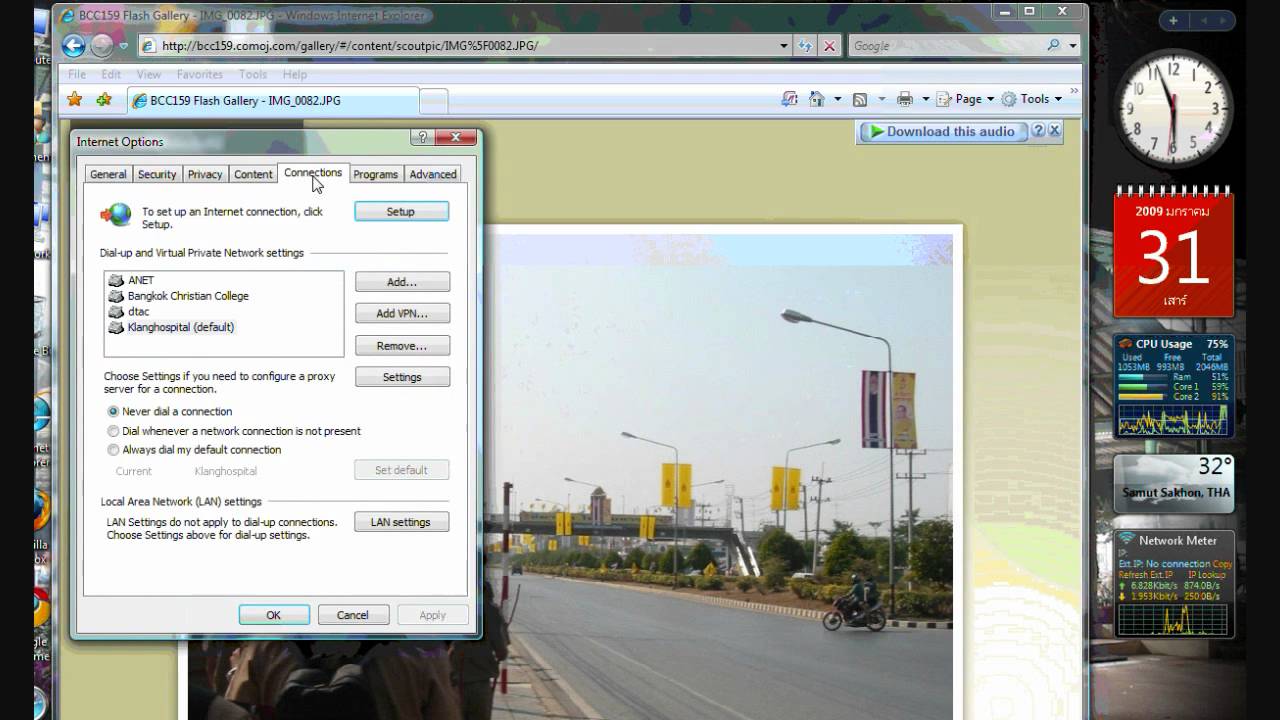This screenshot has width=1280, height=720.
Task: Switch to the Security tab
Action: click(x=157, y=174)
